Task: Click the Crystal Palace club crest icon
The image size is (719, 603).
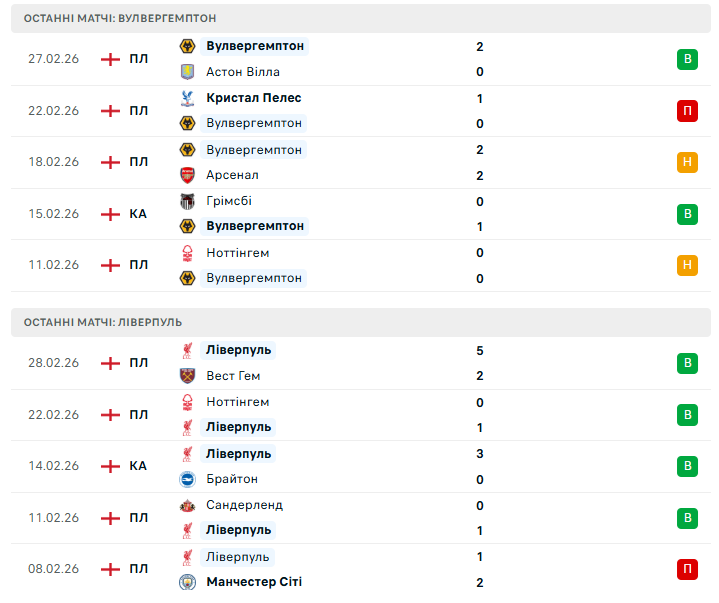Action: [186, 98]
